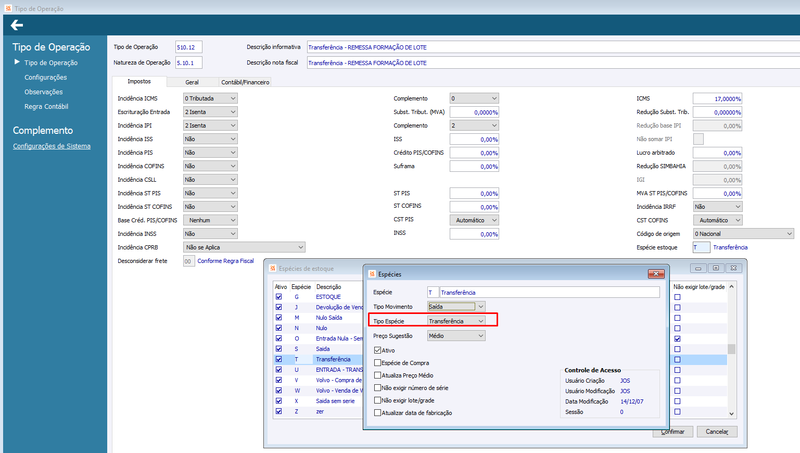Maximize the Espécies de estoque window

point(716,269)
